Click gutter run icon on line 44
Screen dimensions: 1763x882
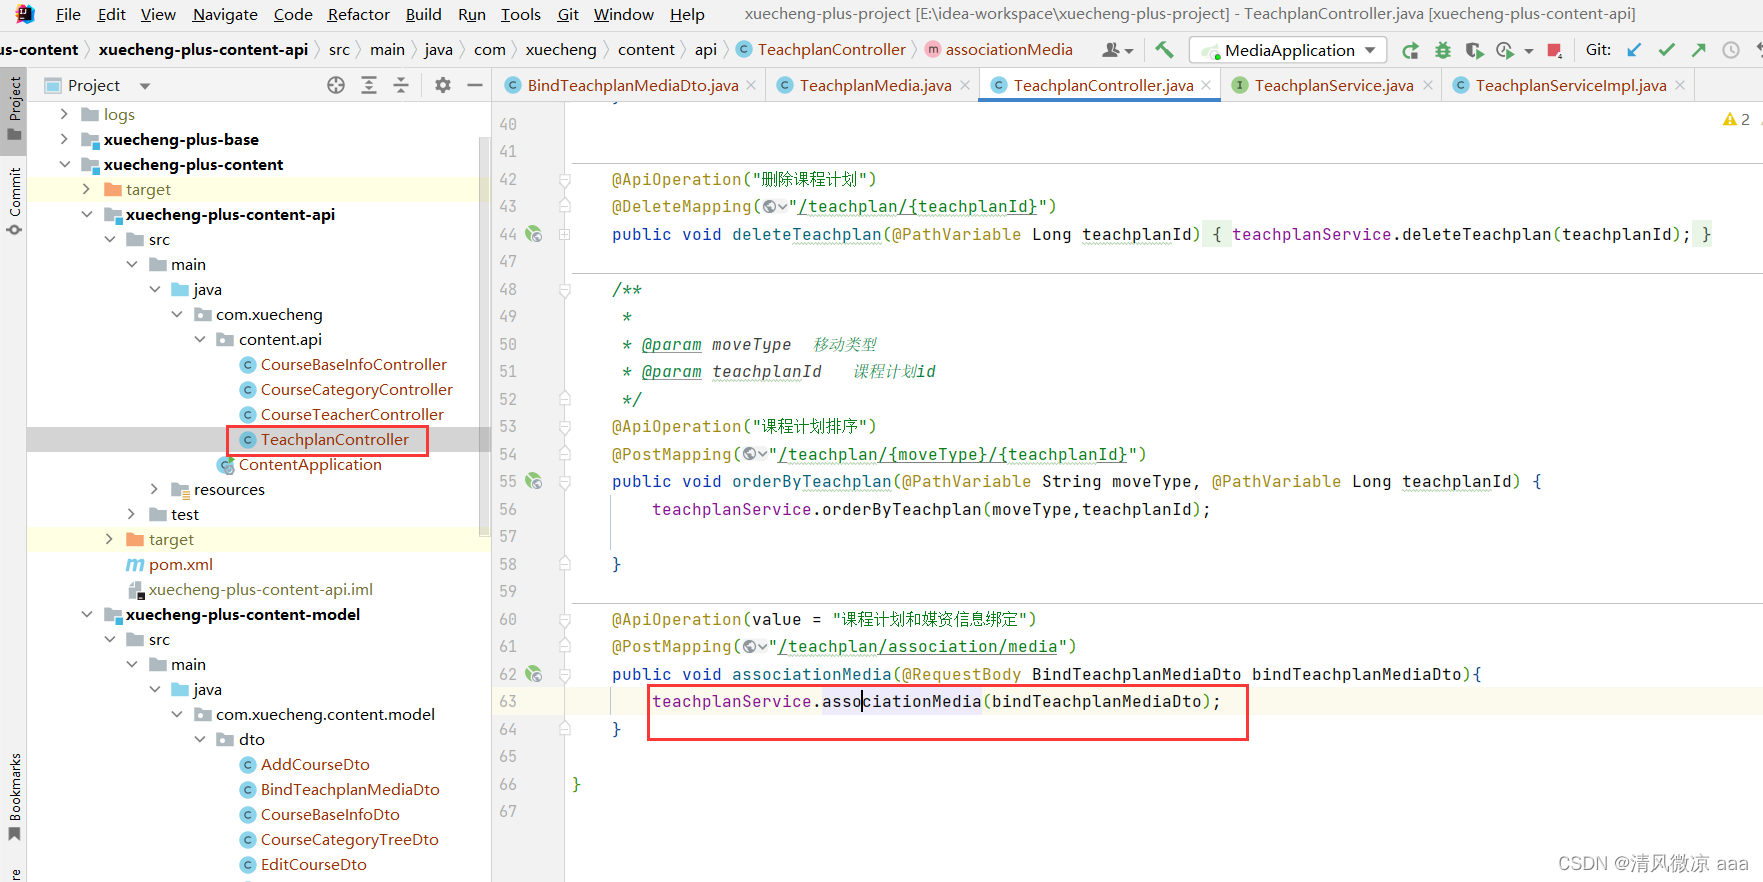coord(534,234)
